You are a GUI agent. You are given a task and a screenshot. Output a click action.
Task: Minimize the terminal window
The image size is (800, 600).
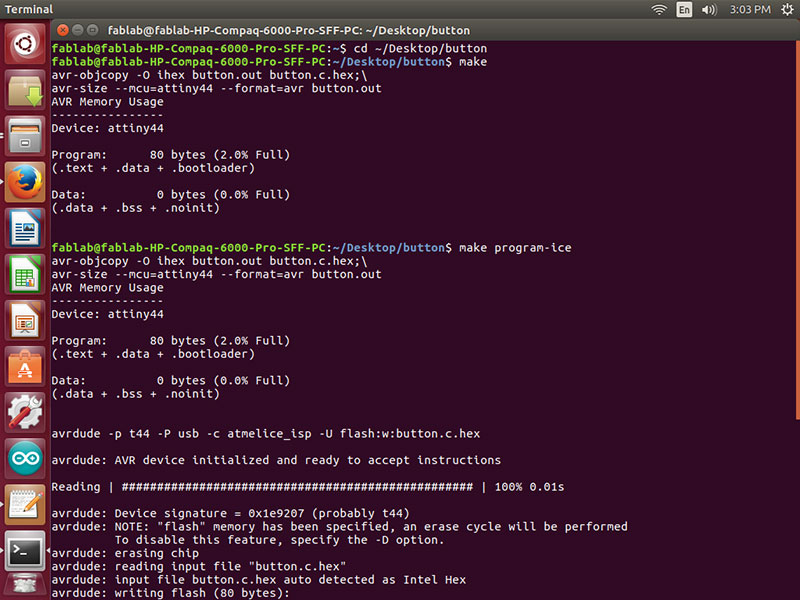(x=78, y=30)
